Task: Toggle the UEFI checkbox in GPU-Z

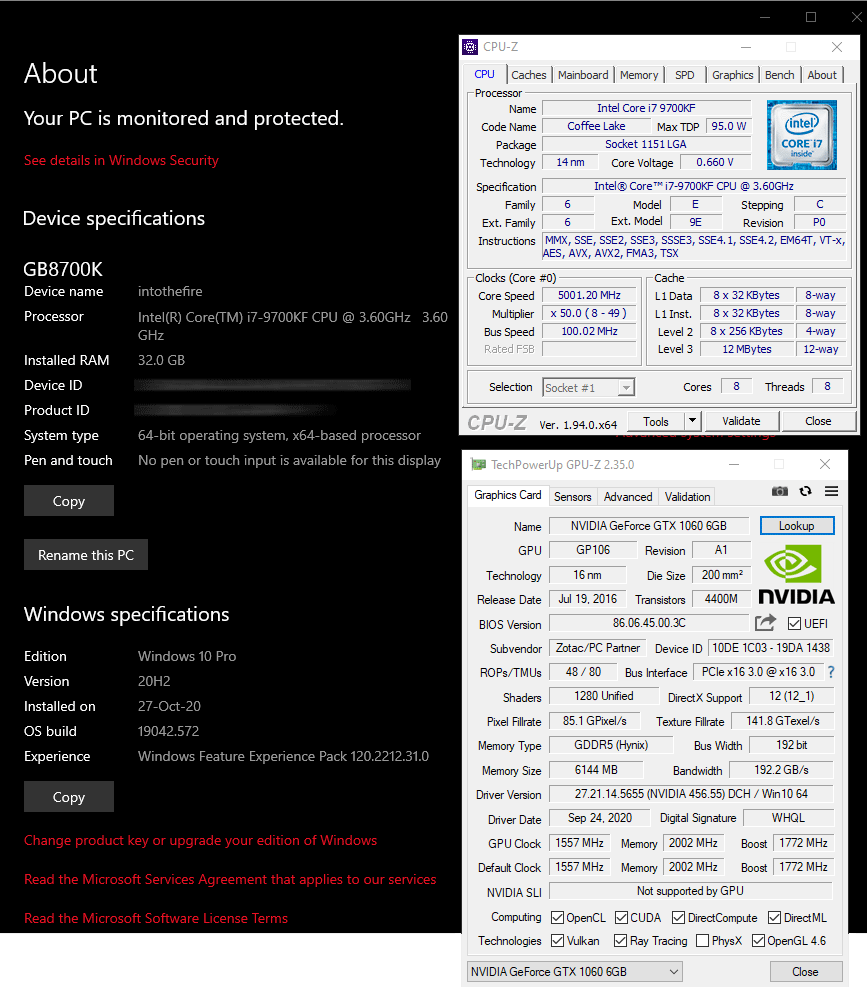Action: (795, 624)
